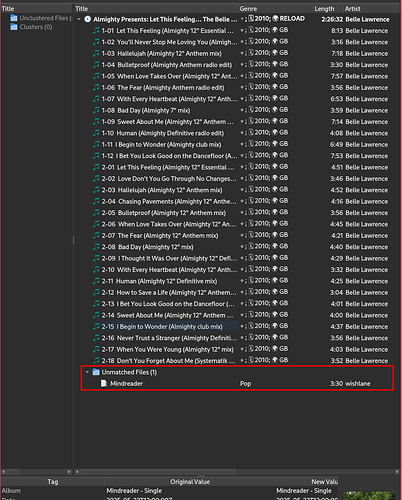
Task: Sort the album list by the Genre column
Action: [x=248, y=9]
